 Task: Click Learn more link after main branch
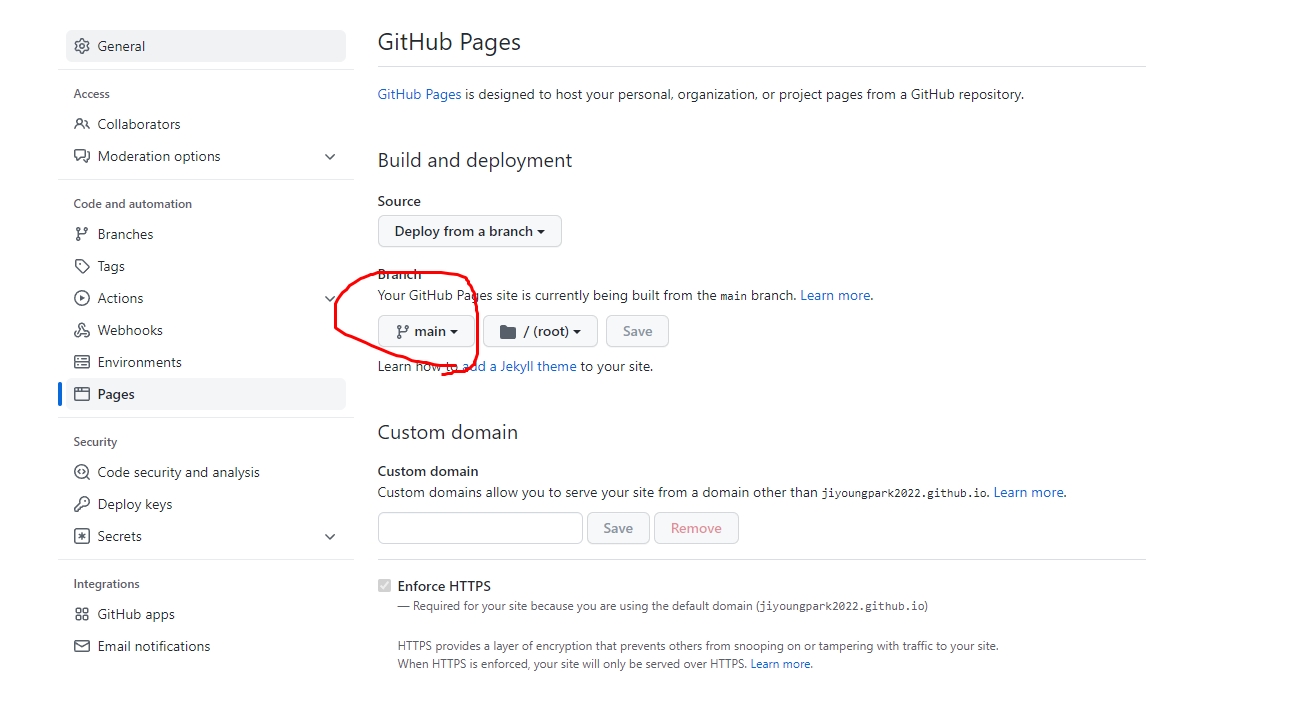pos(836,295)
